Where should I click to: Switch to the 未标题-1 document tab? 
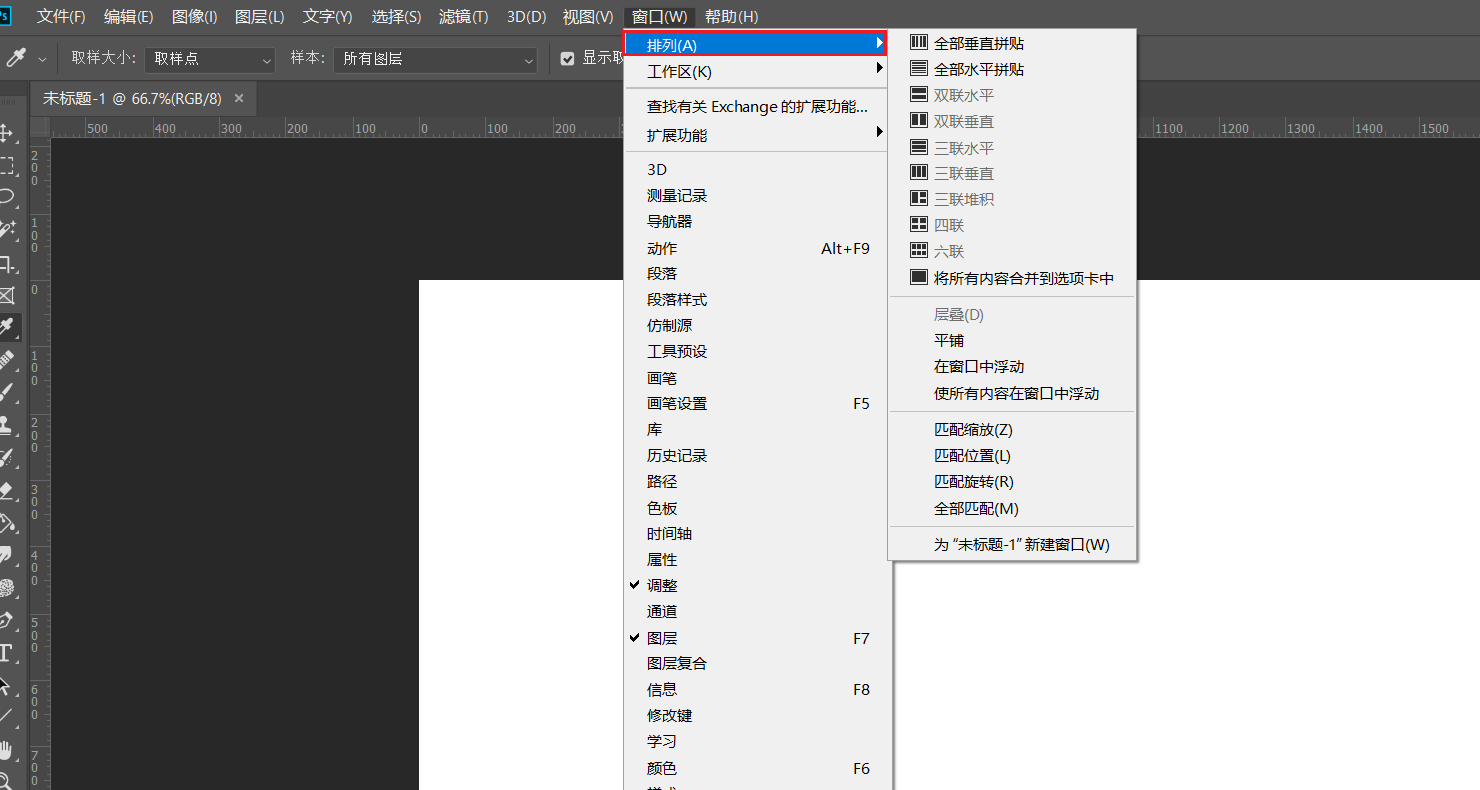pos(132,99)
